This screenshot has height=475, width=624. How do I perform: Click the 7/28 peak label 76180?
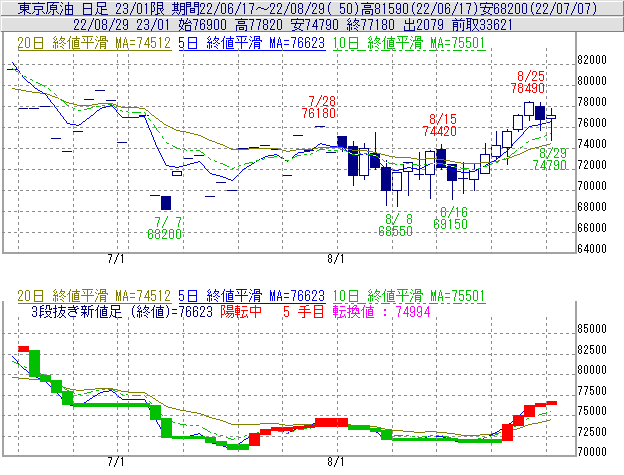(x=319, y=114)
